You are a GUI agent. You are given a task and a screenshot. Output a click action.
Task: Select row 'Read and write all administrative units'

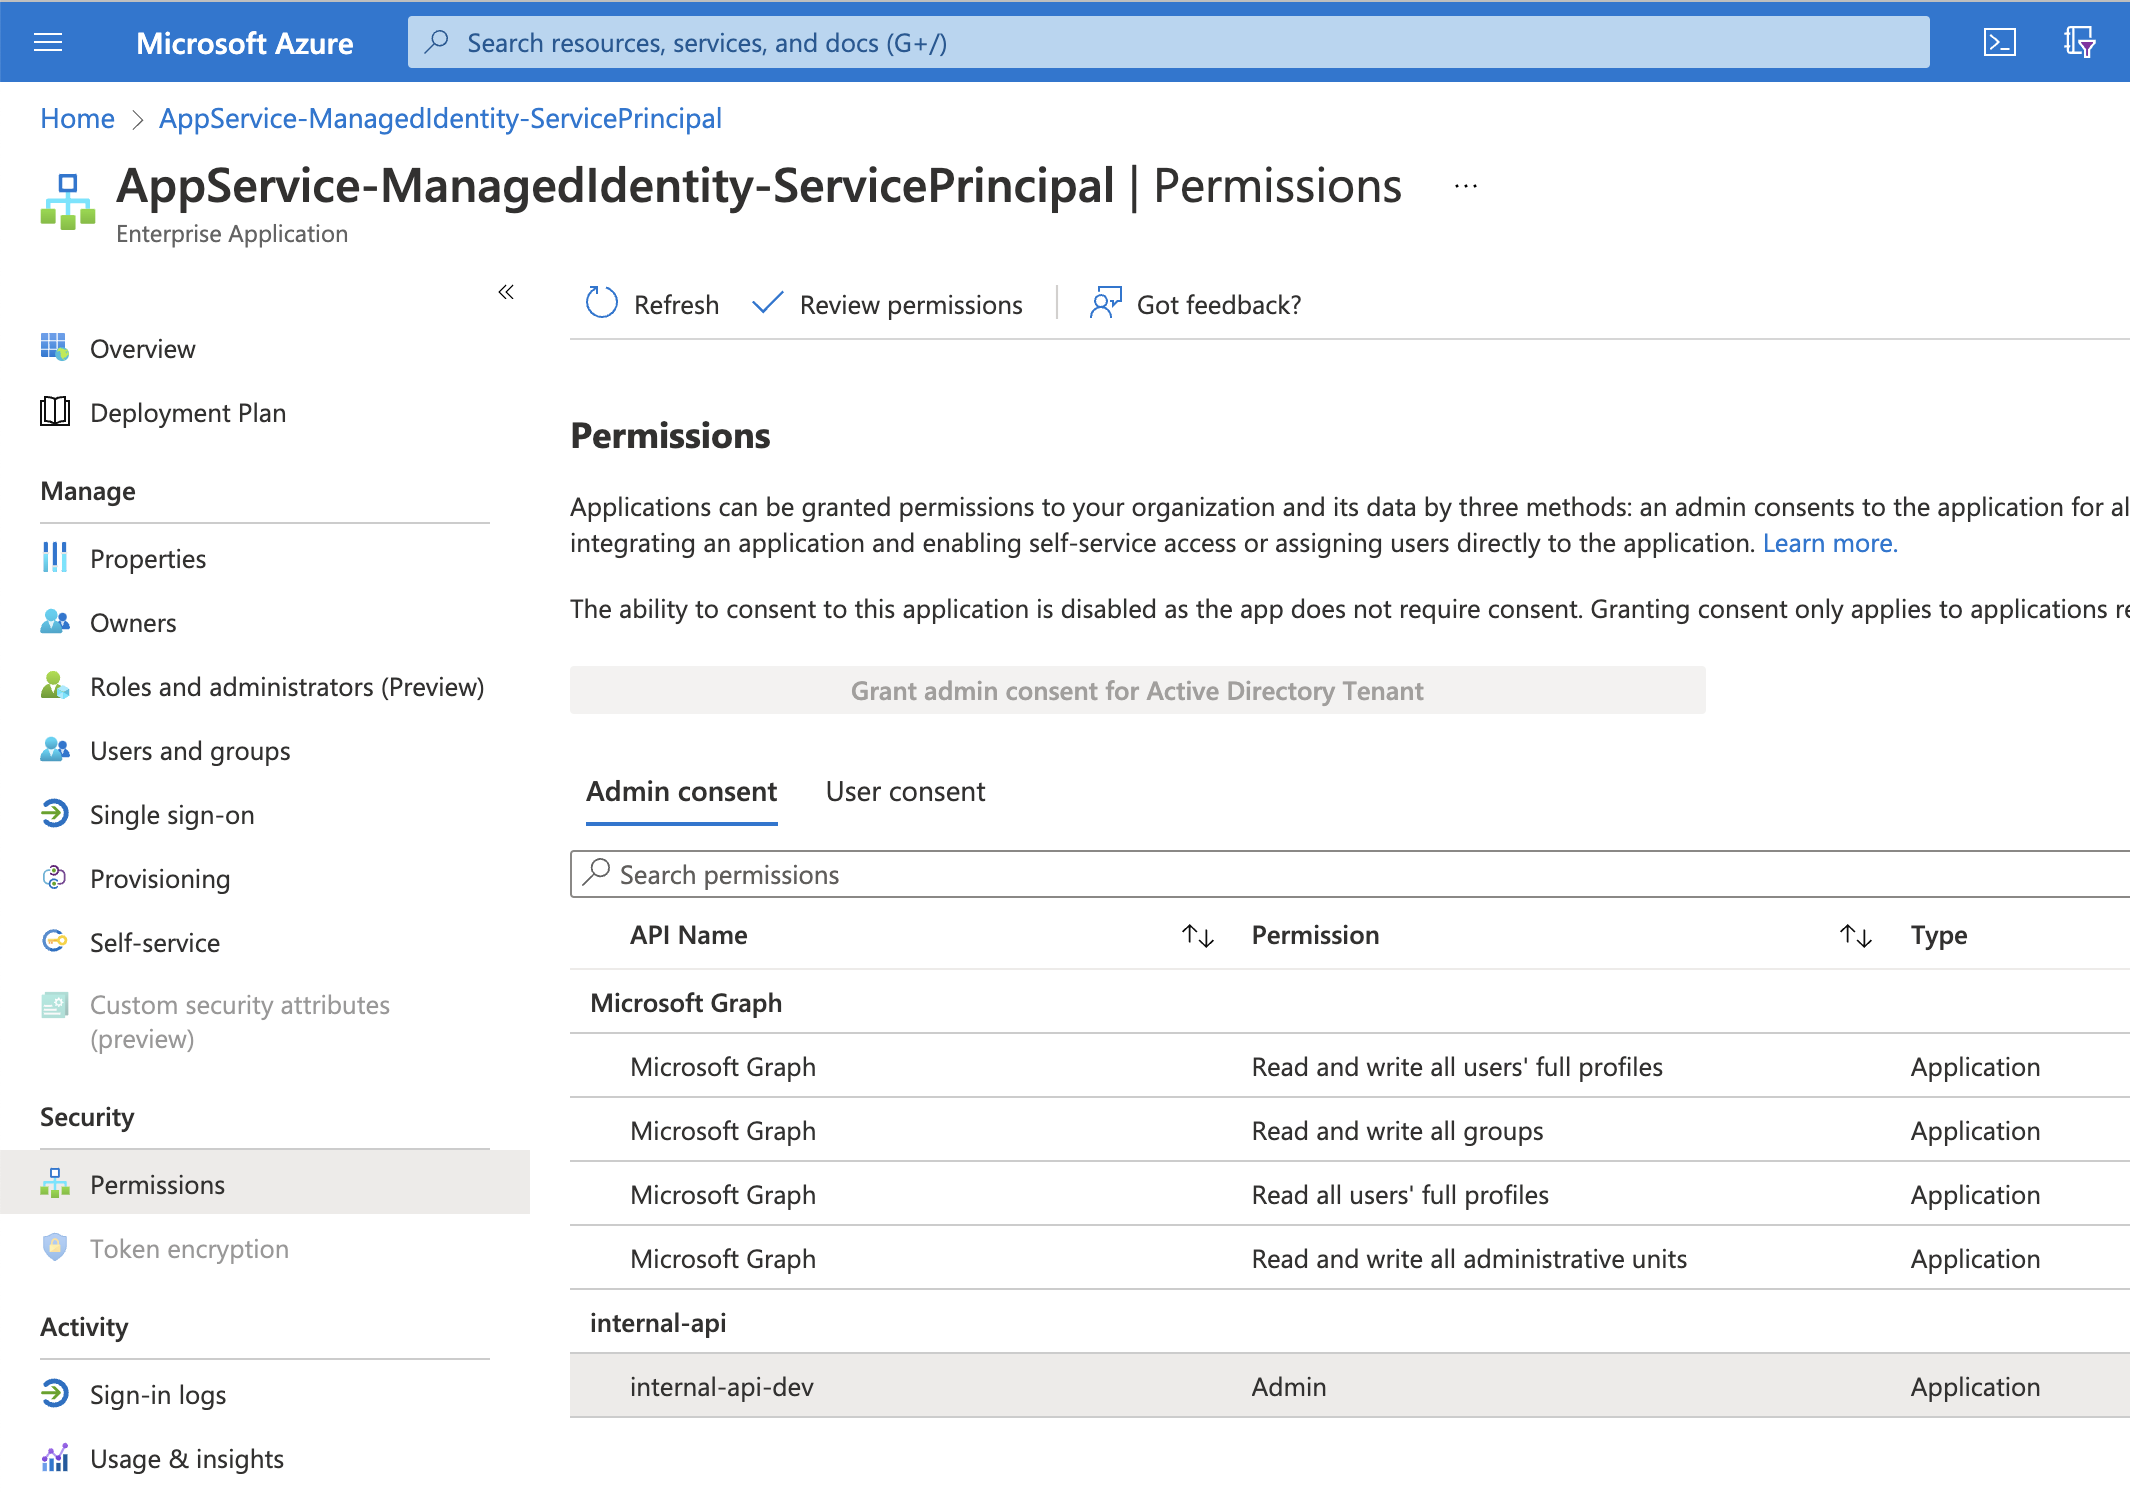(1350, 1258)
